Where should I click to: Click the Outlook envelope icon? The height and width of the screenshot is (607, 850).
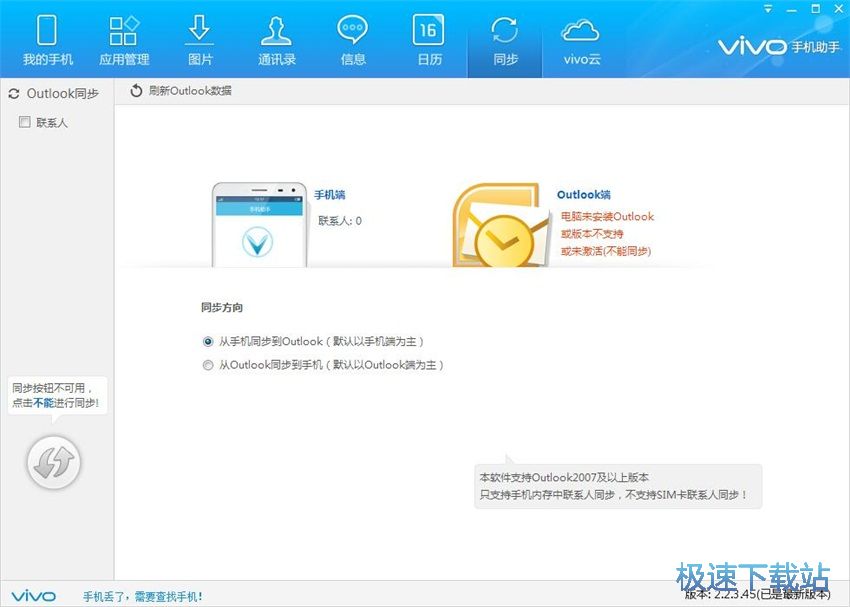click(501, 225)
